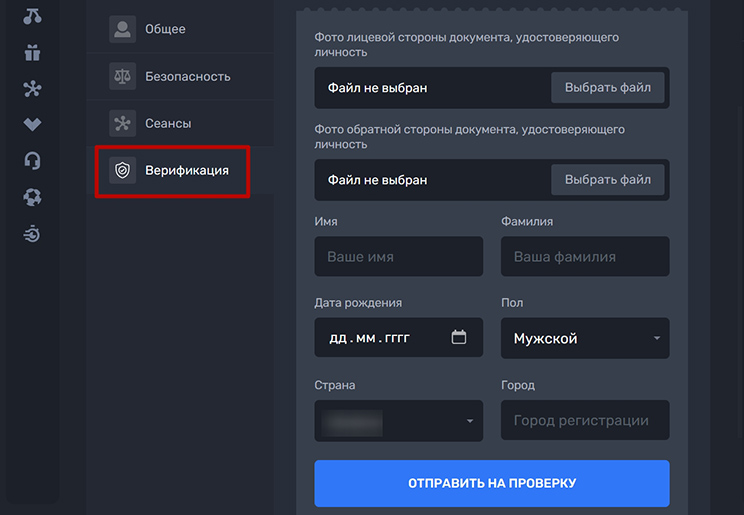Open the Страна country dropdown

click(x=399, y=421)
